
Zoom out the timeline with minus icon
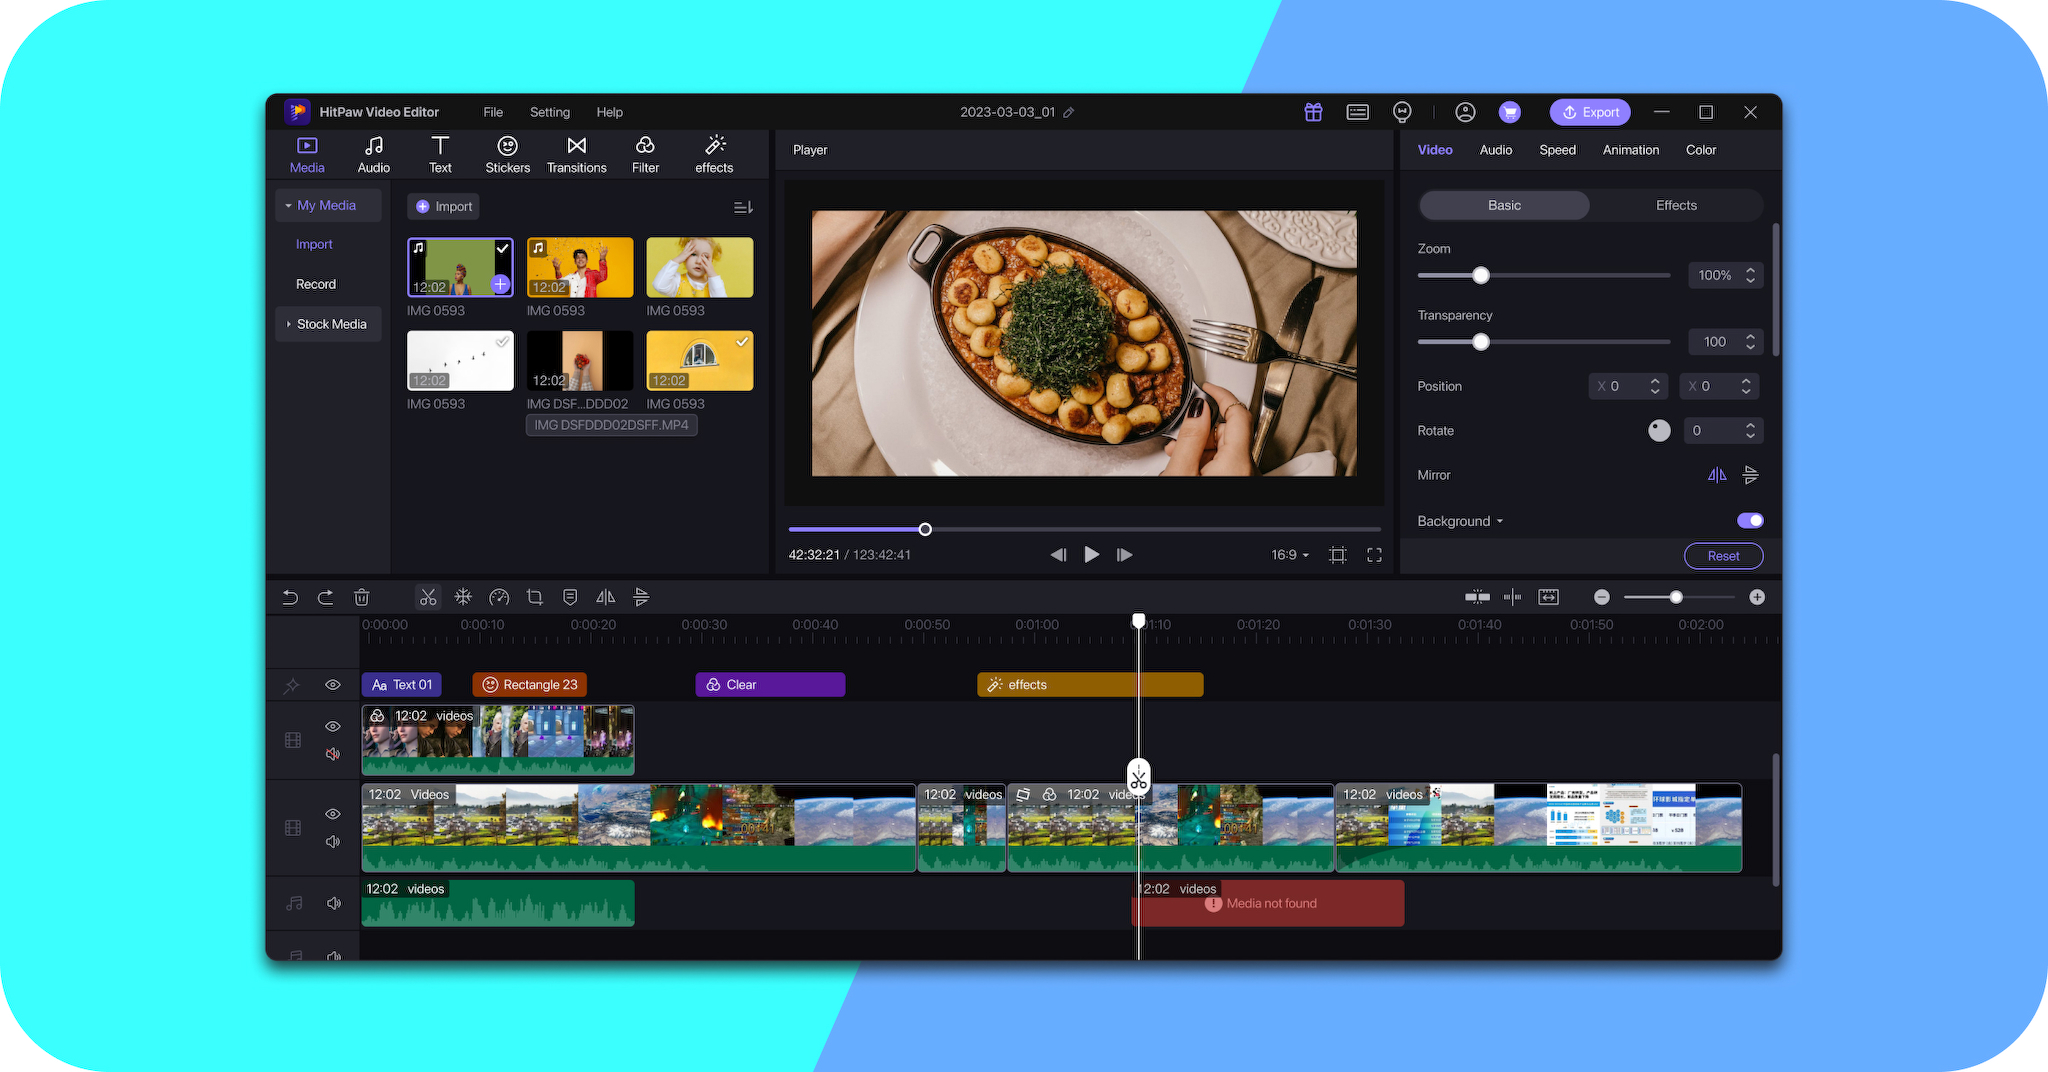coord(1602,597)
